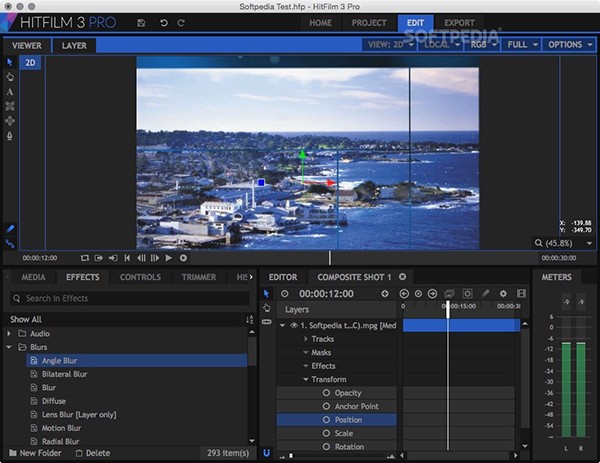Viewport: 600px width, 463px height.
Task: Open timeline settings gear
Action: (x=503, y=293)
